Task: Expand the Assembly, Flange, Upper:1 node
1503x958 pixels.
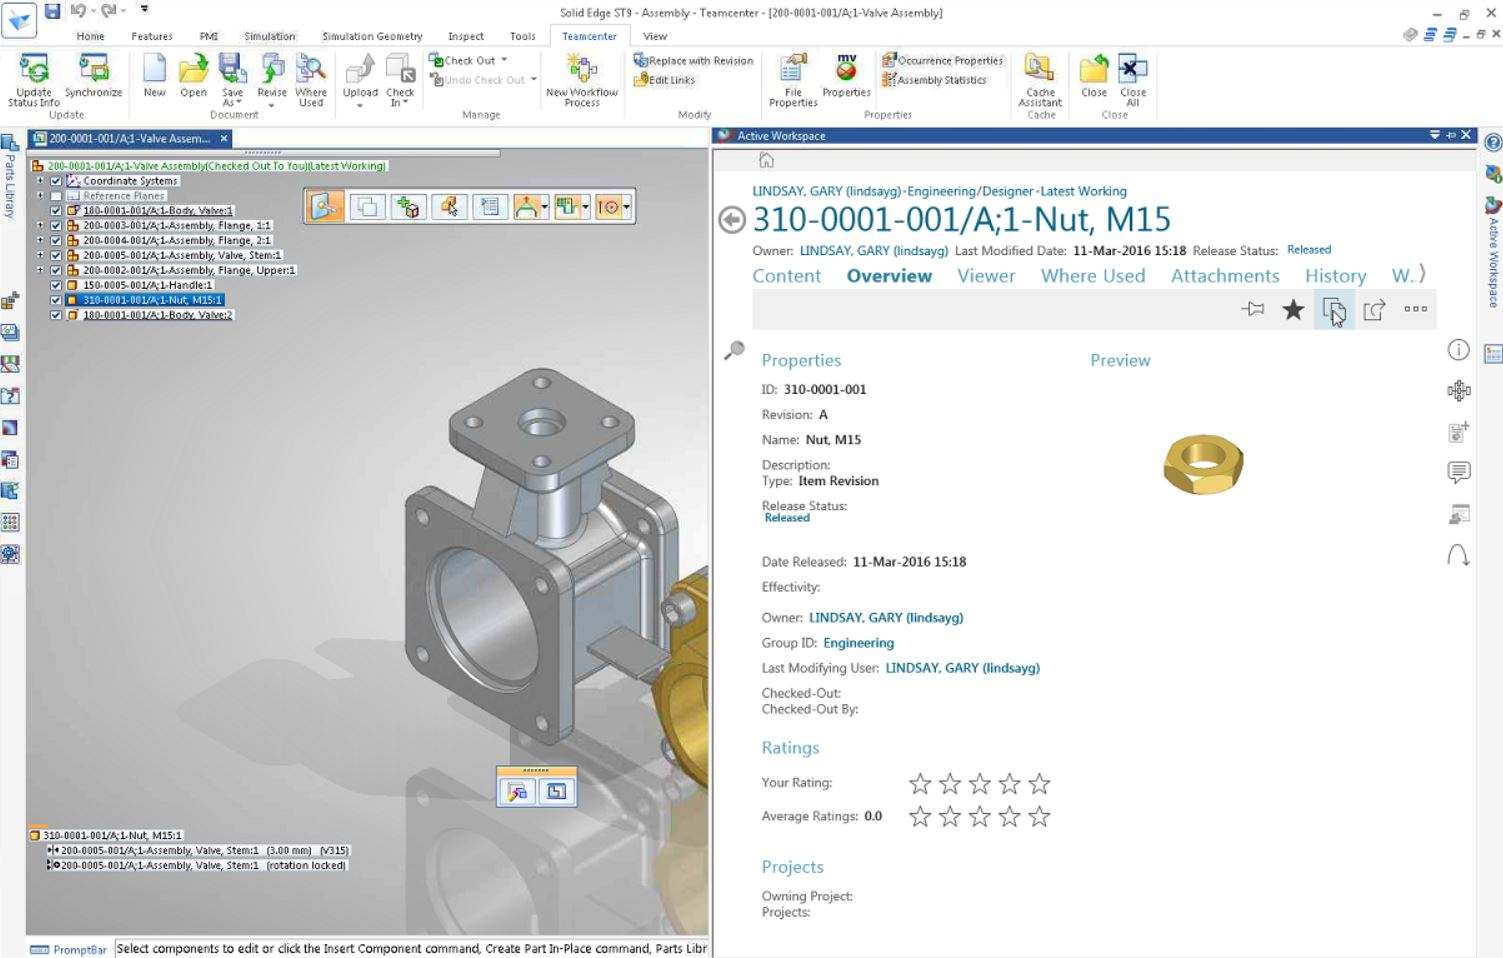Action: coord(41,270)
